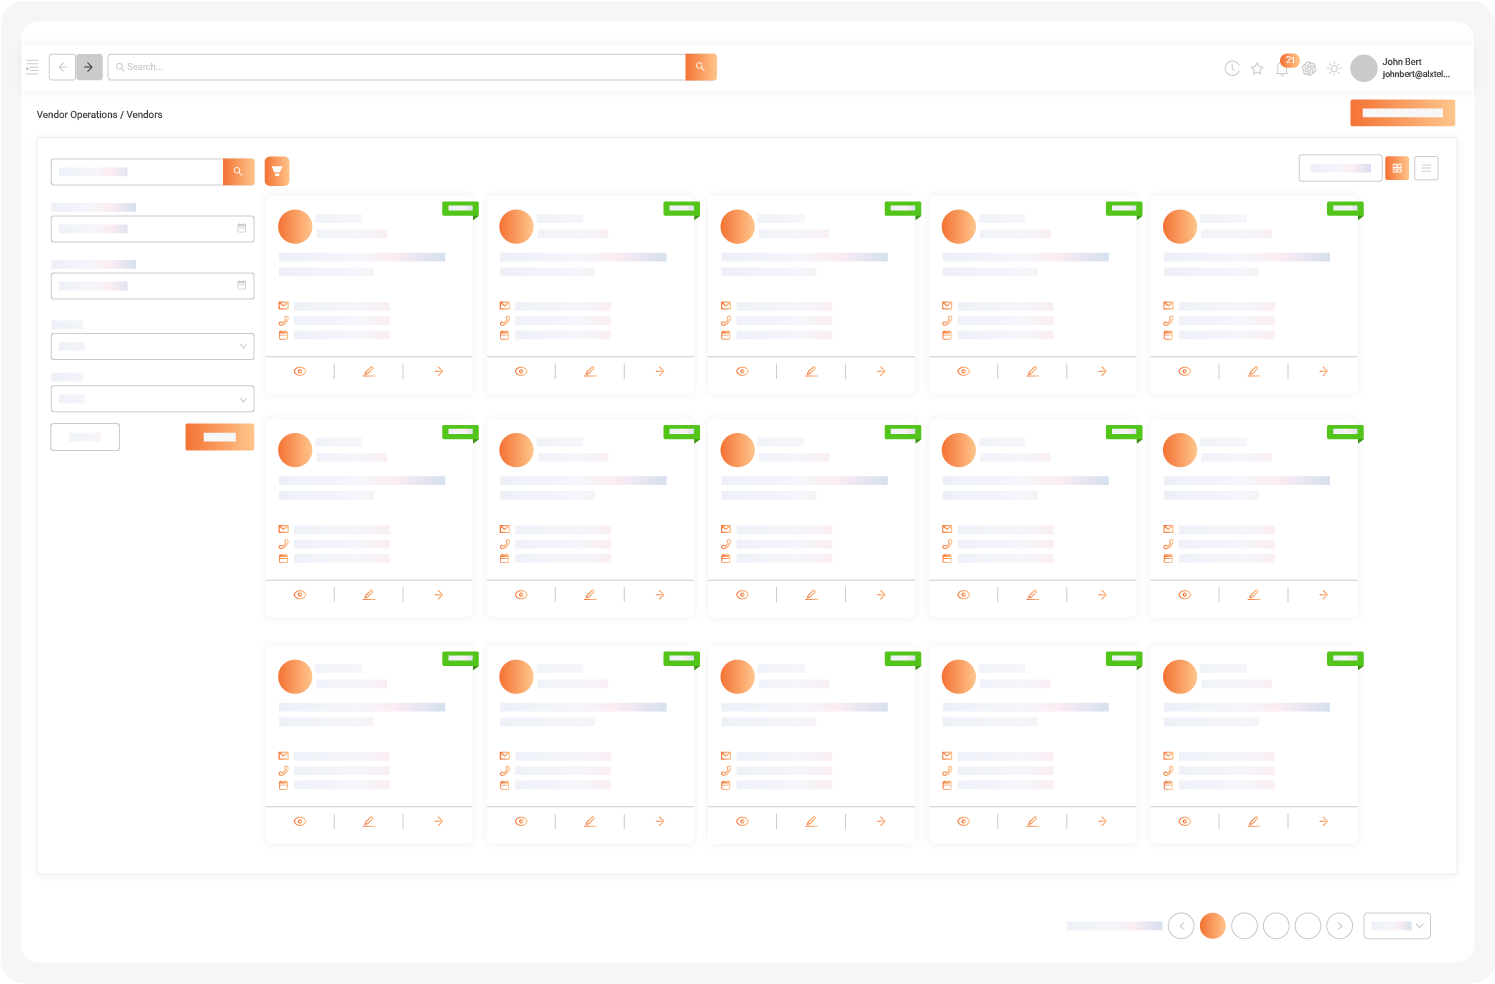This screenshot has width=1495, height=984.
Task: Open the page size dropdown near pagination
Action: coord(1397,926)
